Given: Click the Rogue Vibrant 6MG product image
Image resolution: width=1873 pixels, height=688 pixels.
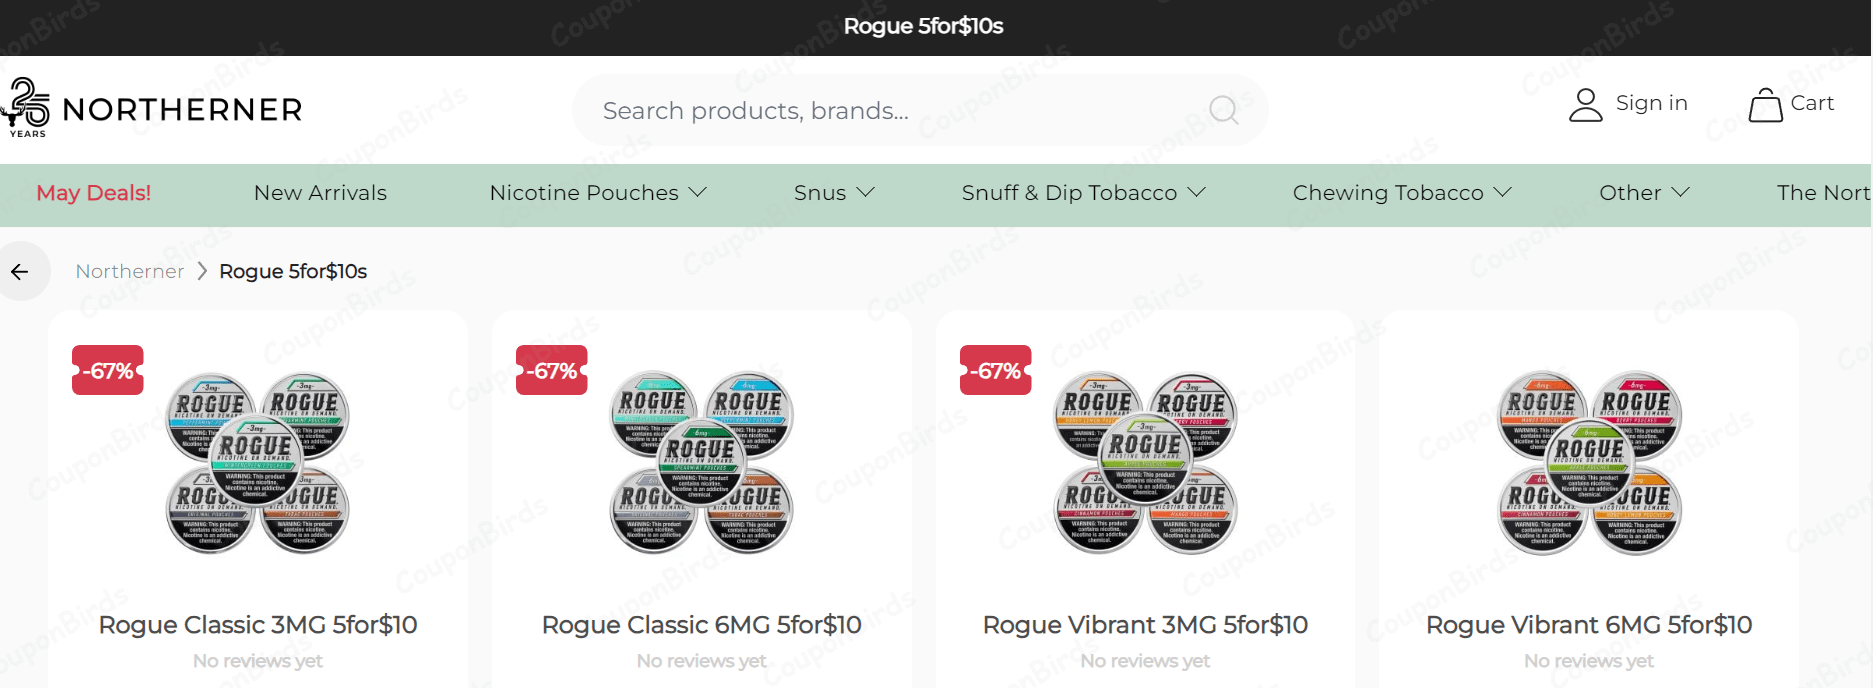Looking at the screenshot, I should tap(1589, 463).
